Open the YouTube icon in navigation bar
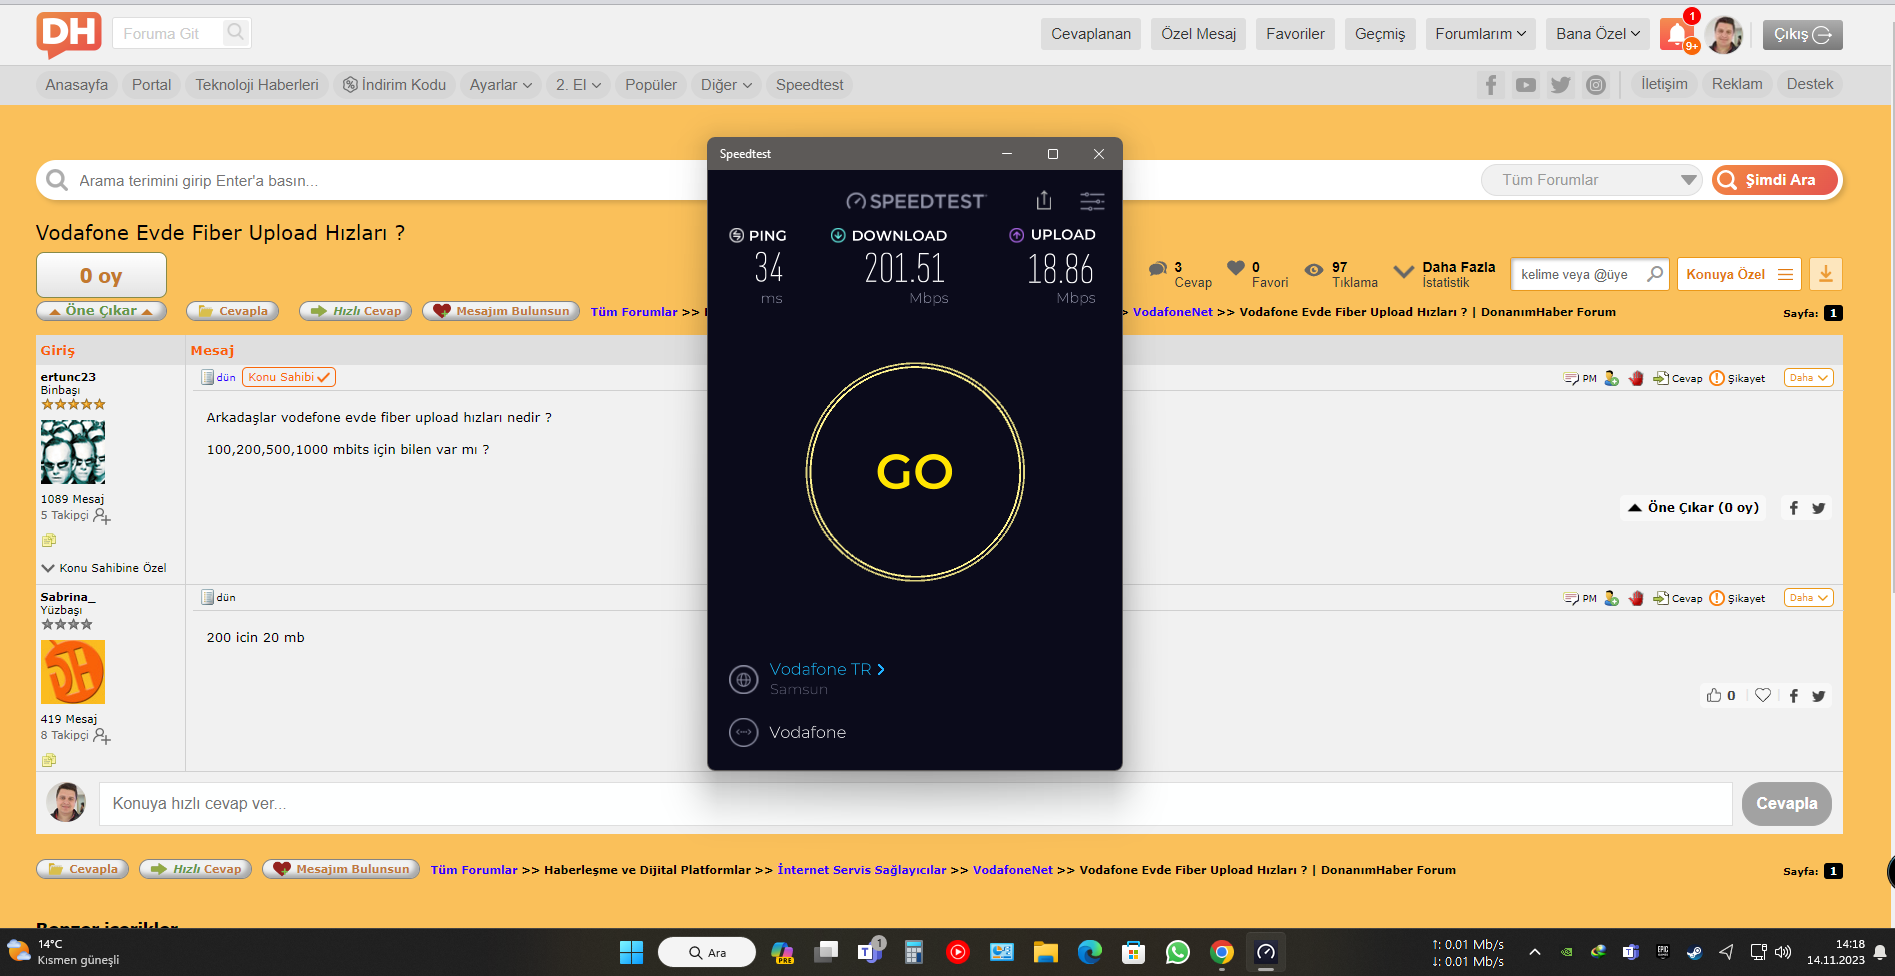 tap(1525, 85)
